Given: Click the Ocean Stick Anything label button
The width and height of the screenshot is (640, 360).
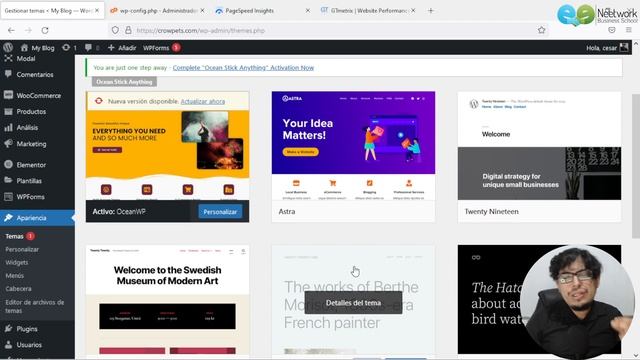Looking at the screenshot, I should (124, 82).
